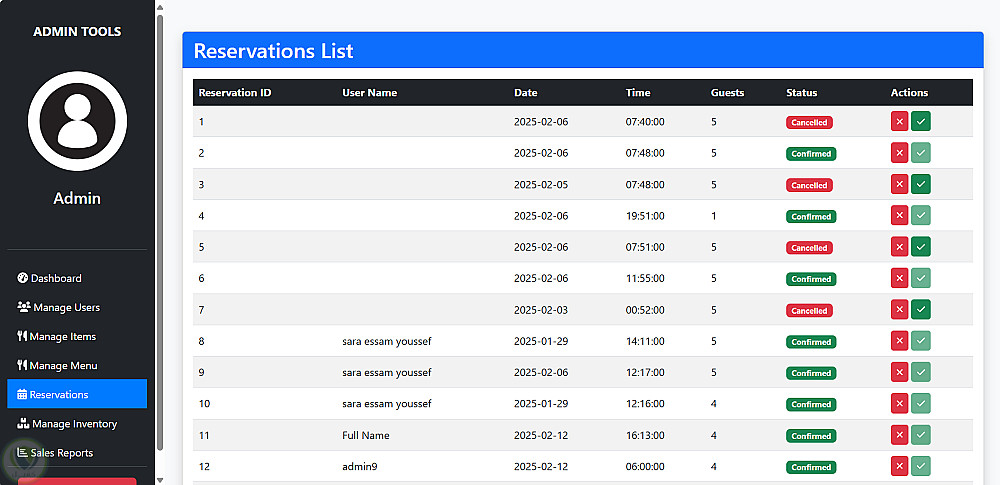View Sales Reports from sidebar
This screenshot has height=485, width=1000.
[61, 453]
